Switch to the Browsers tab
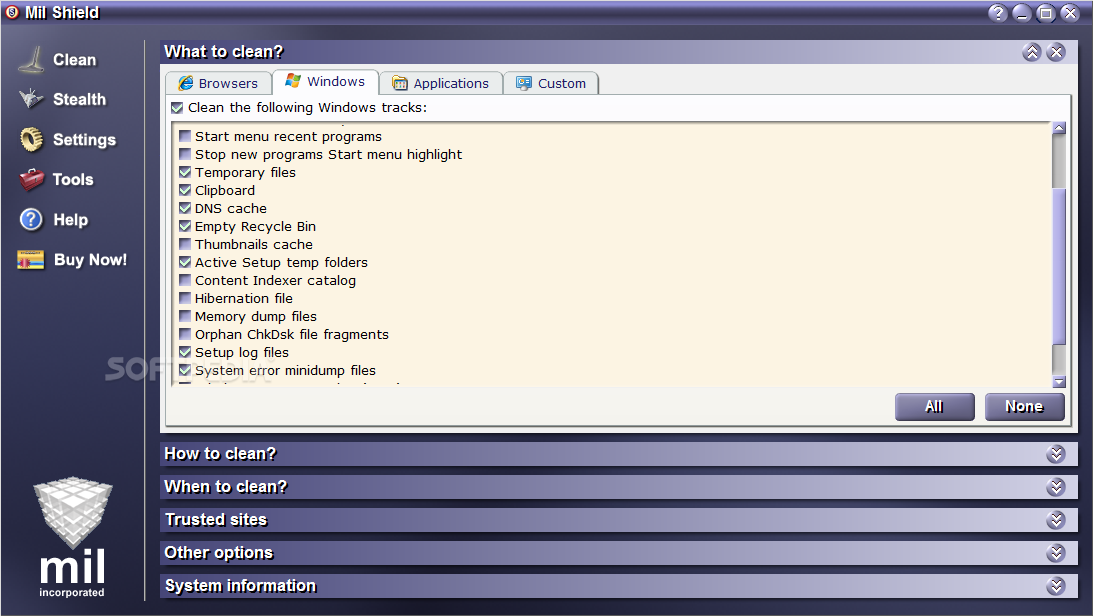Screen dimensions: 1093x616 [x=217, y=83]
